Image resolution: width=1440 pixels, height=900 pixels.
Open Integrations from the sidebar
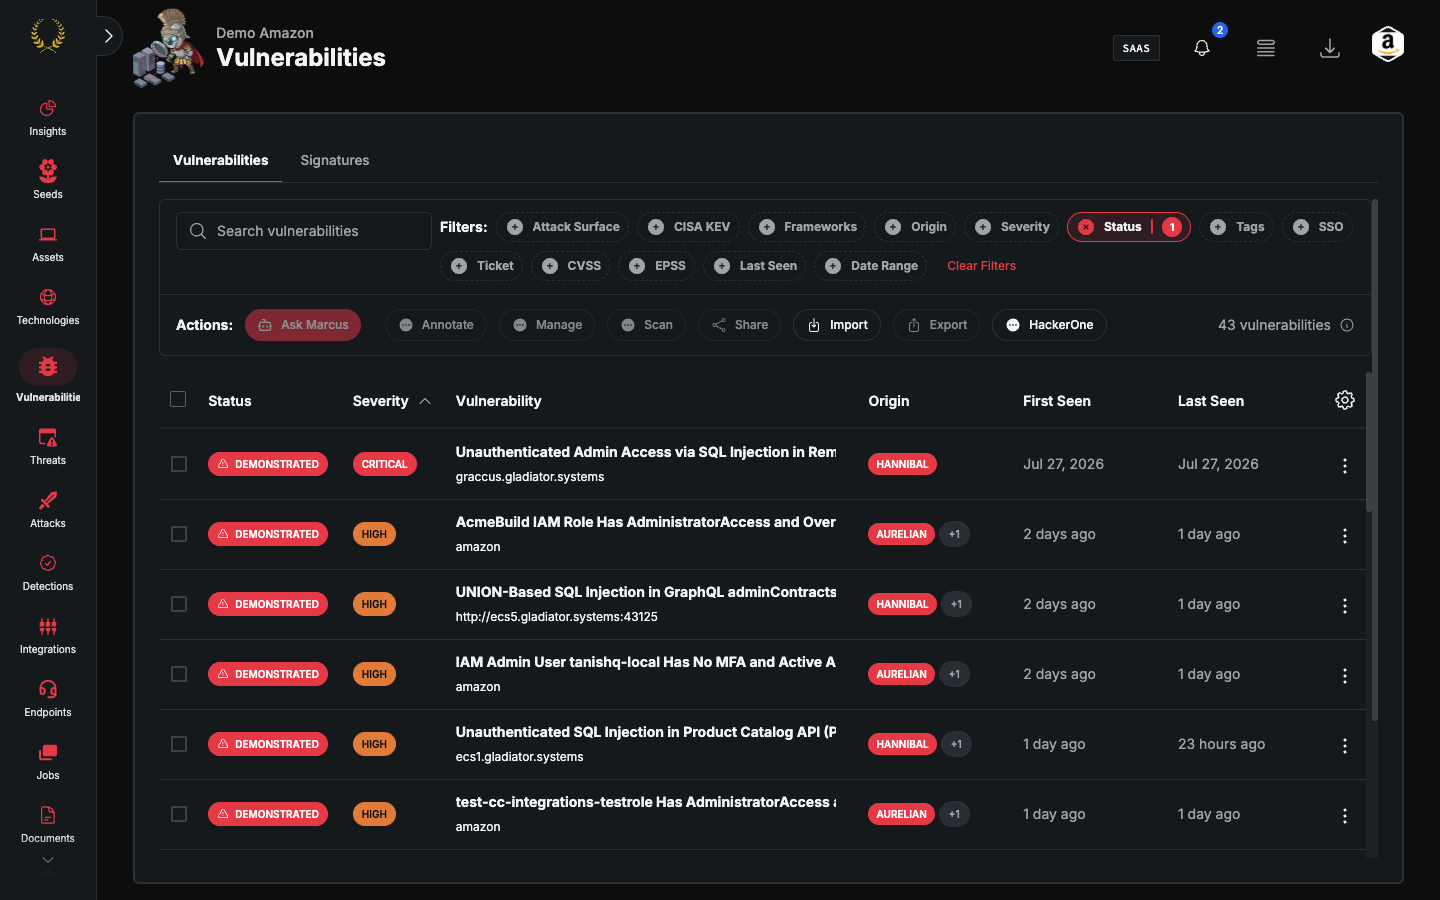pyautogui.click(x=47, y=635)
